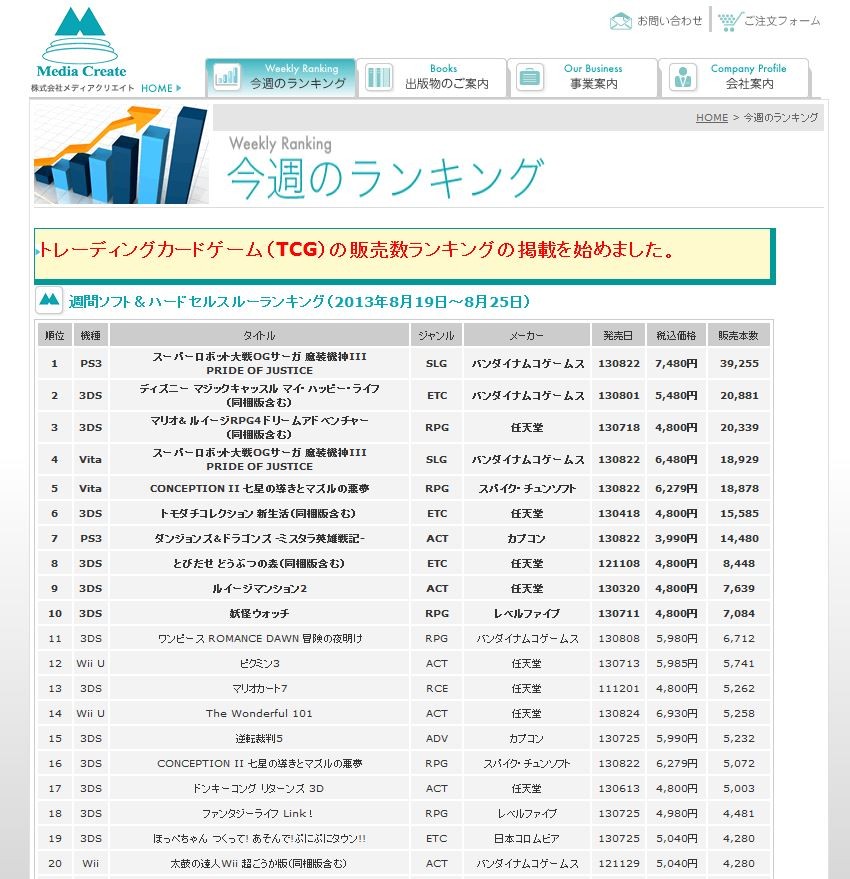850x879 pixels.
Task: Click the Wii U platform cell in rank 12
Action: [x=90, y=663]
